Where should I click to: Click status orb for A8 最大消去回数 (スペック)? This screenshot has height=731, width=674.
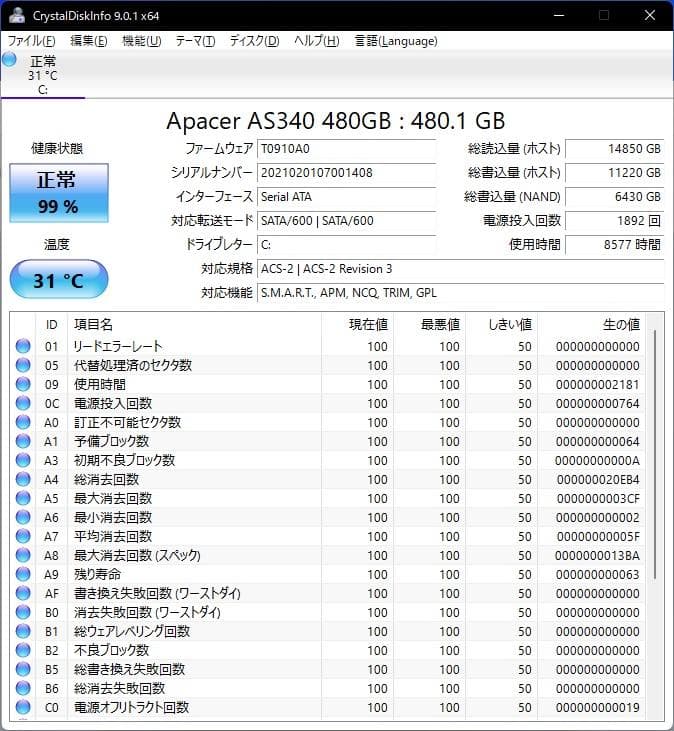pyautogui.click(x=23, y=555)
